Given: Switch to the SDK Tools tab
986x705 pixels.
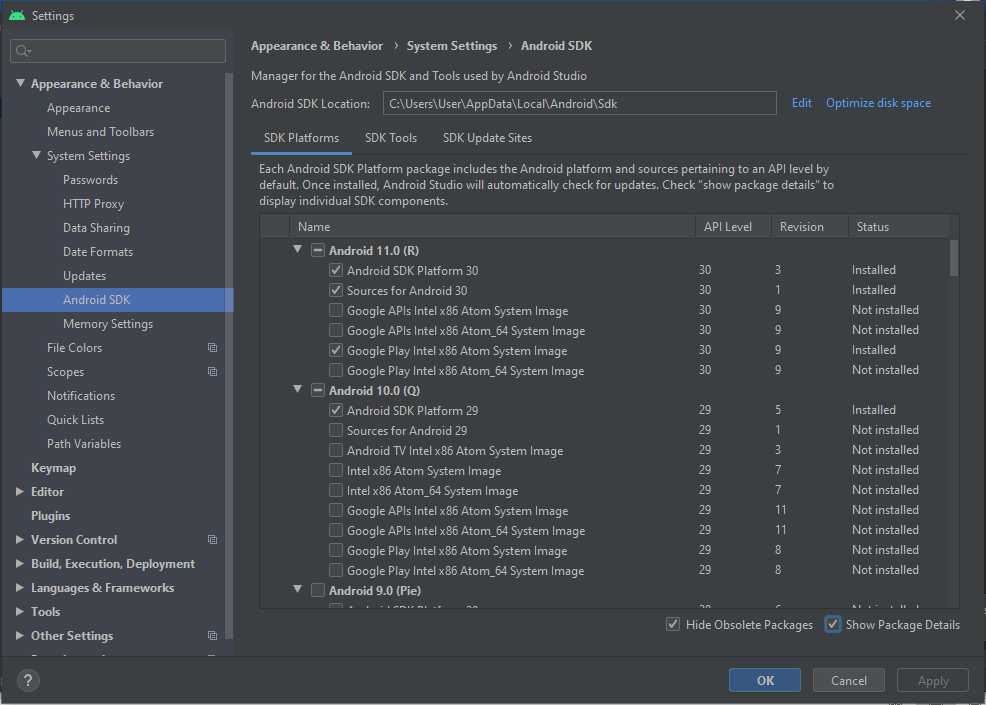Looking at the screenshot, I should [391, 138].
